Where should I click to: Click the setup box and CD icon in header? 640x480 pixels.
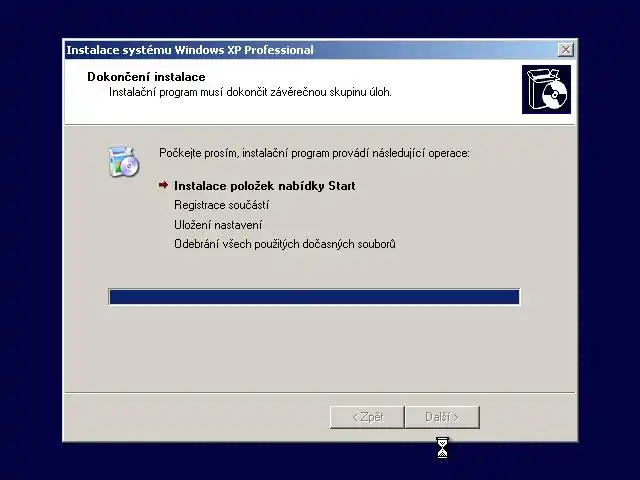(546, 89)
